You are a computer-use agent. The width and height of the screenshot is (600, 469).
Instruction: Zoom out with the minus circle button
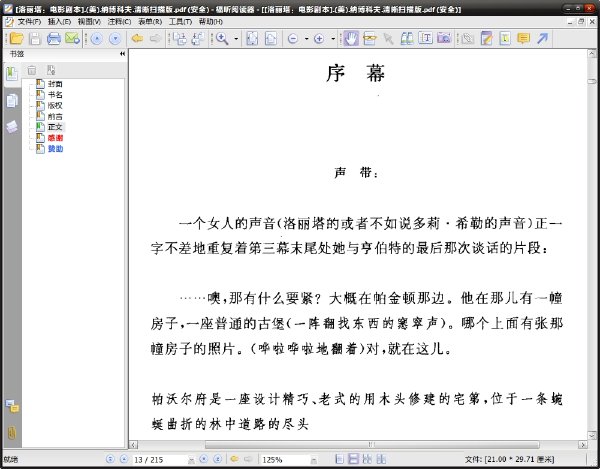[x=293, y=39]
